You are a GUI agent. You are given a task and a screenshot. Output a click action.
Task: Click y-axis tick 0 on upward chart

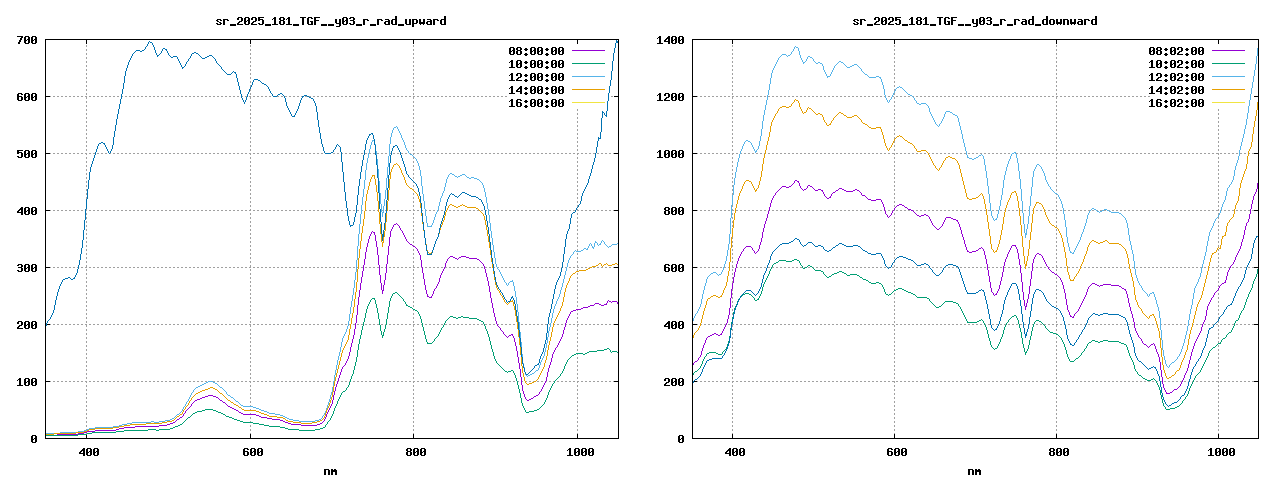(x=34, y=439)
